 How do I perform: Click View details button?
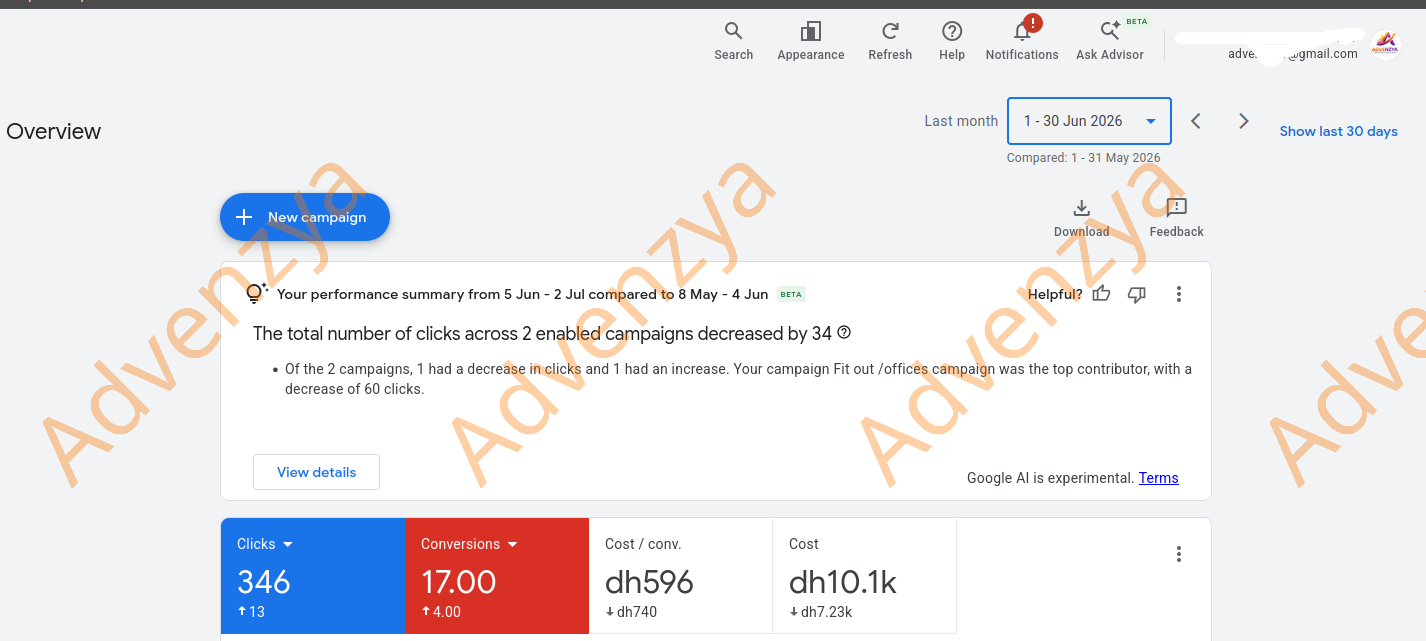click(316, 472)
